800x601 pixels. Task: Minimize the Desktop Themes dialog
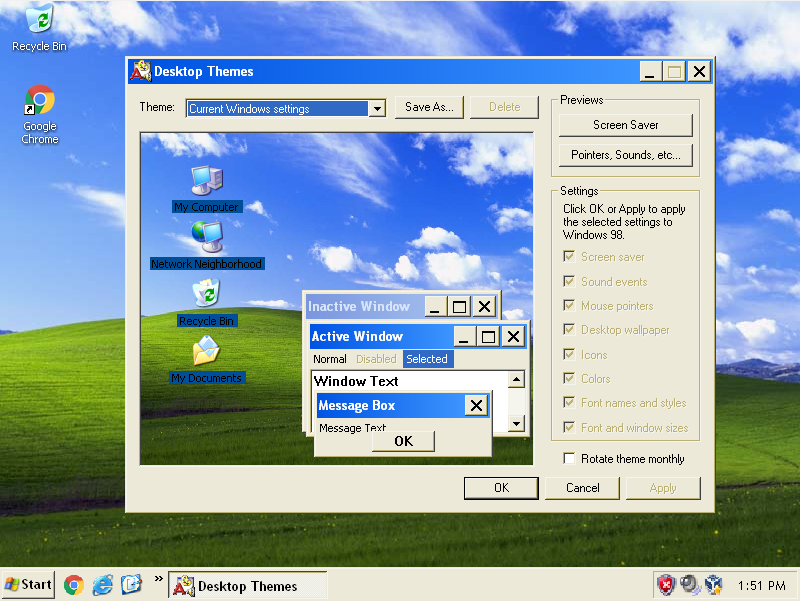click(x=651, y=71)
